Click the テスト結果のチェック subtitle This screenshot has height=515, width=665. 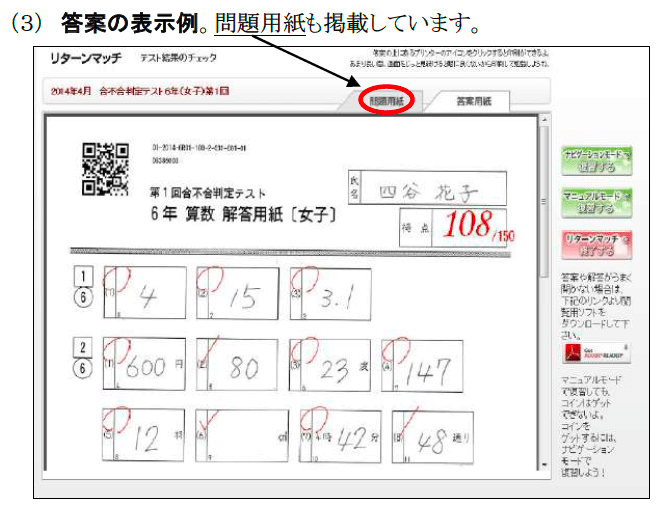point(179,58)
